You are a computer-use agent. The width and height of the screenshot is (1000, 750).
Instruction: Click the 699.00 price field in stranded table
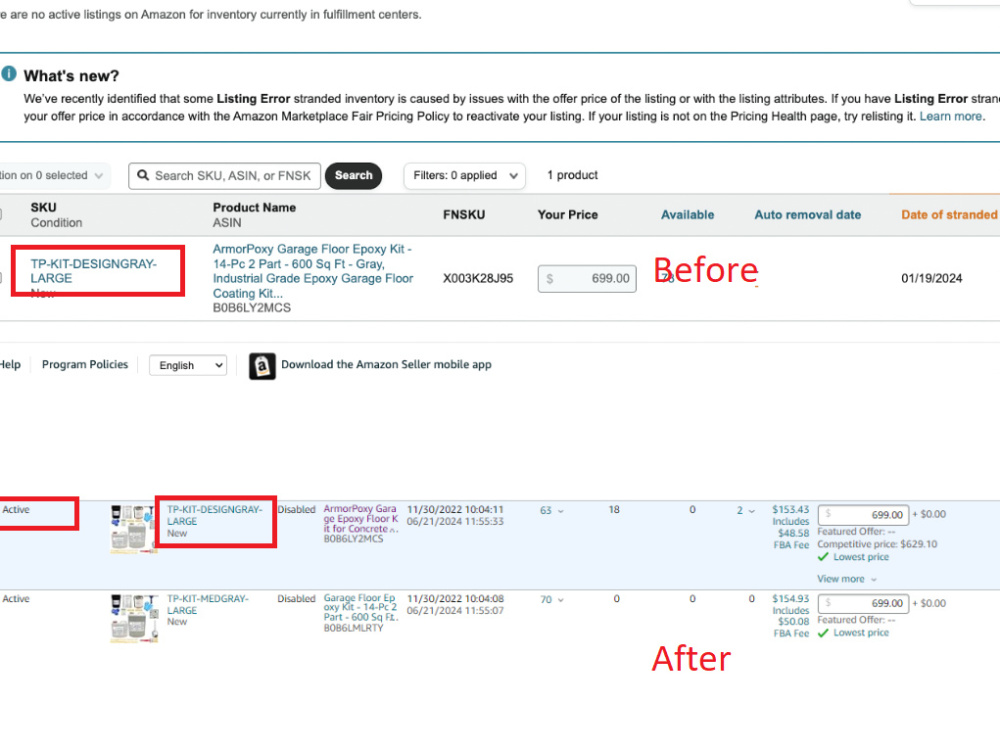[587, 279]
